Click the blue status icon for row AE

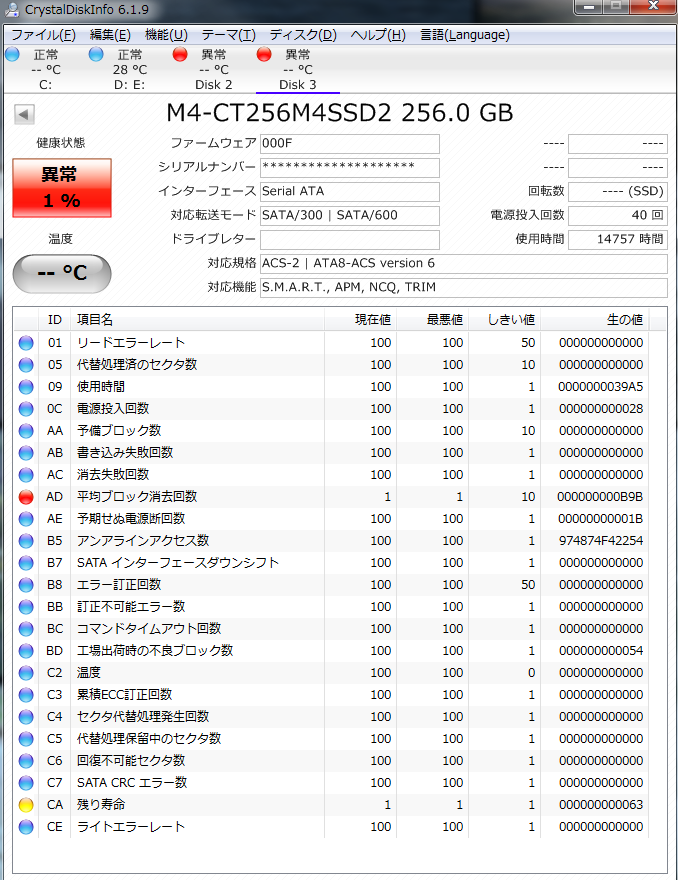point(26,519)
